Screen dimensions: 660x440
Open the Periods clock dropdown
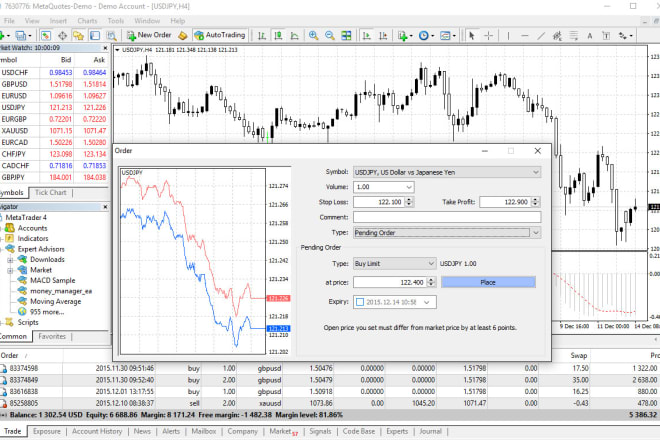click(x=426, y=35)
